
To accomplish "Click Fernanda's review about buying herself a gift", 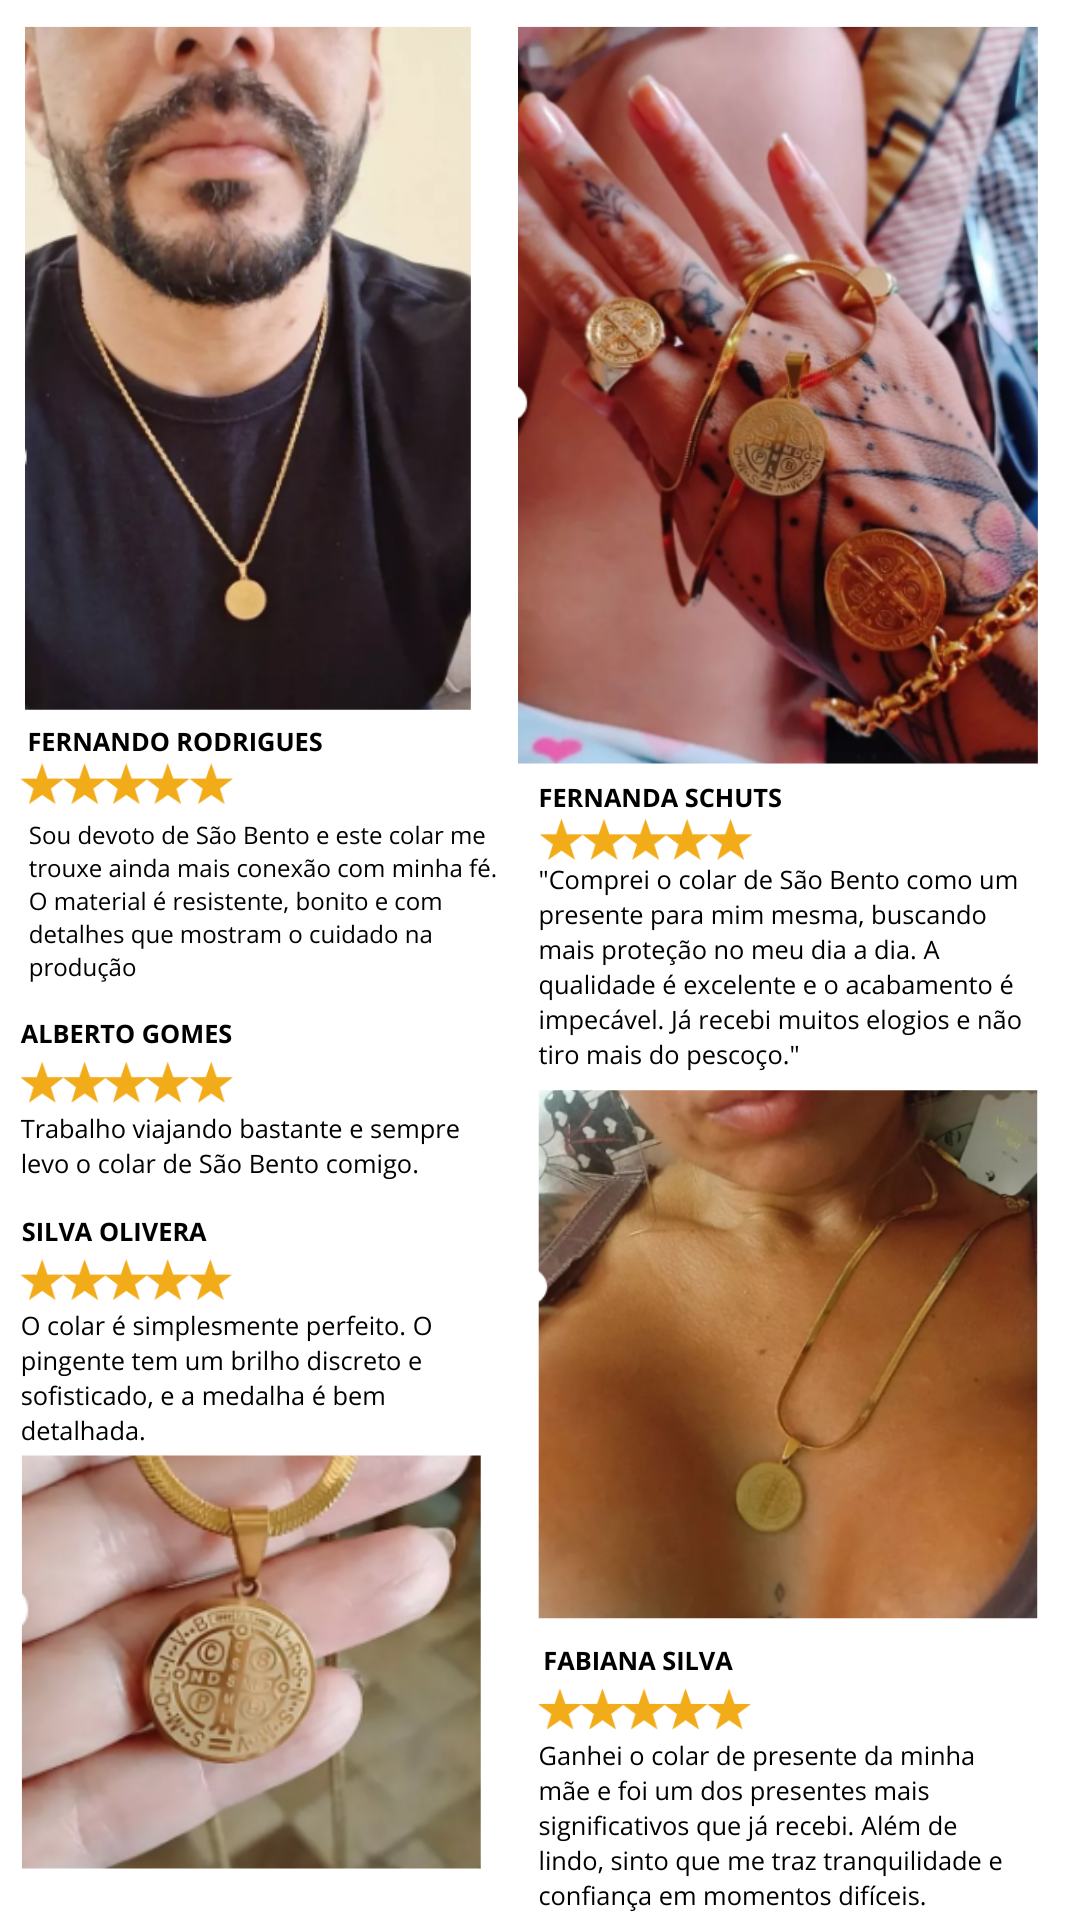I will [780, 967].
